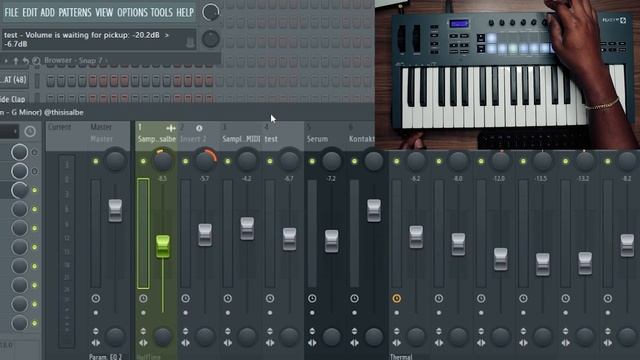Click the Browser search magnifier icon
Image resolution: width=640 pixels, height=360 pixels.
click(36, 61)
